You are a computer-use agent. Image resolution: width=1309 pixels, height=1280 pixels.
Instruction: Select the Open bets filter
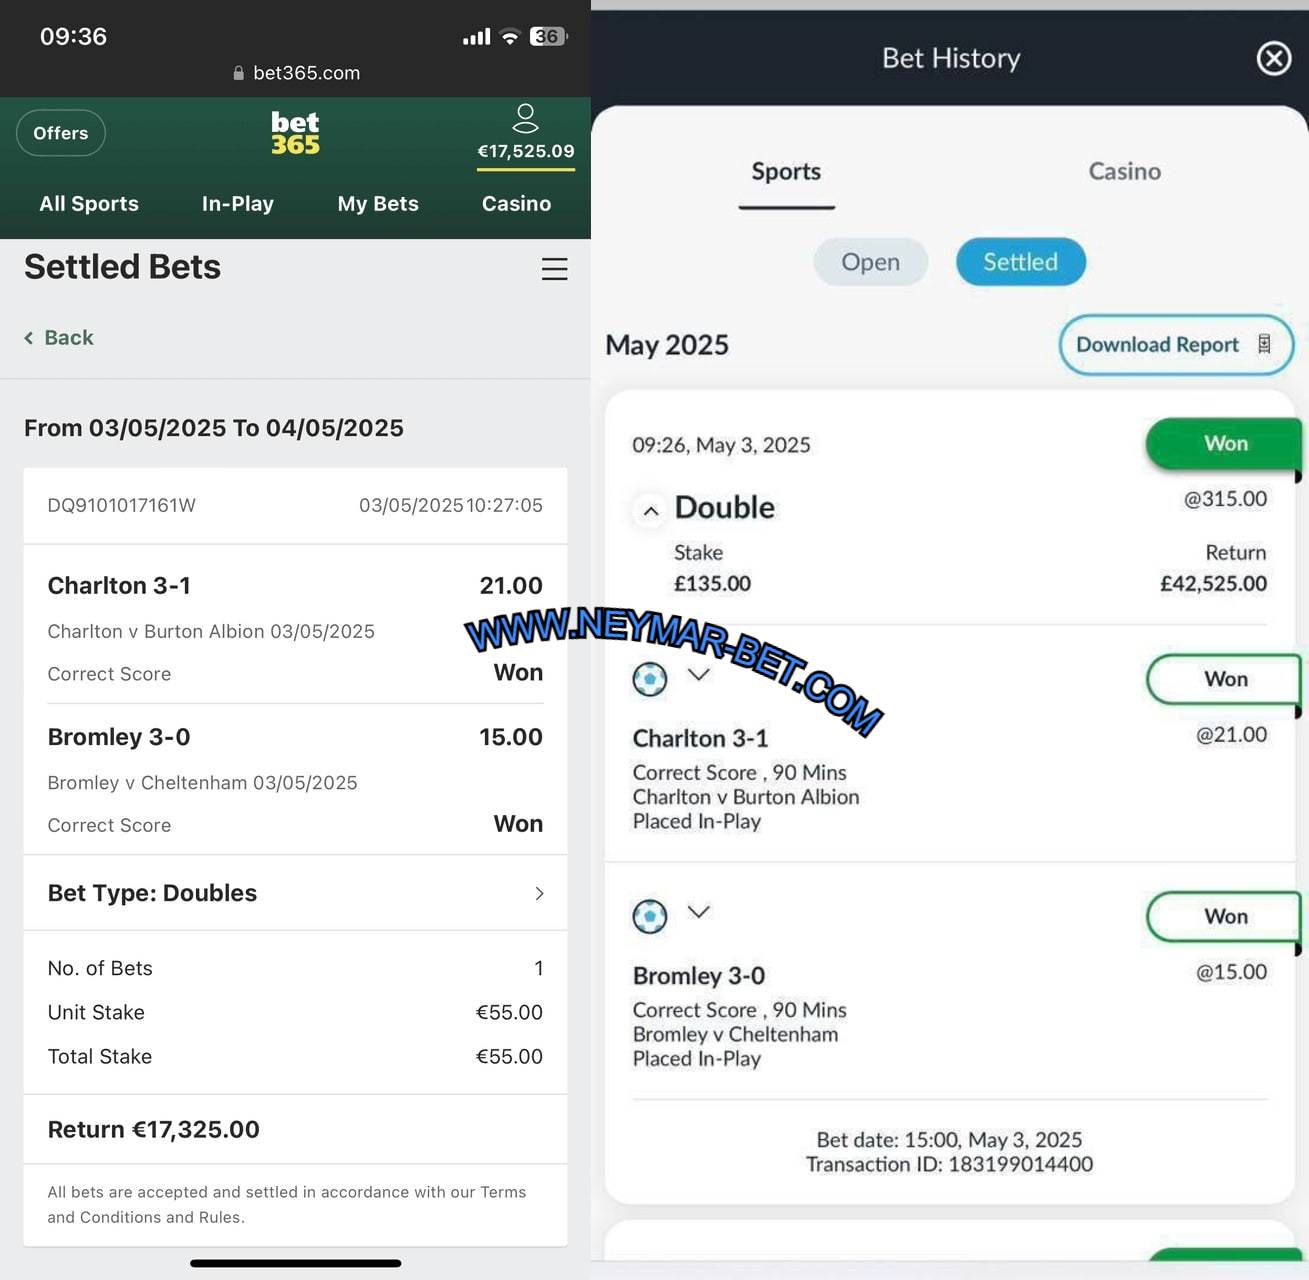click(870, 262)
